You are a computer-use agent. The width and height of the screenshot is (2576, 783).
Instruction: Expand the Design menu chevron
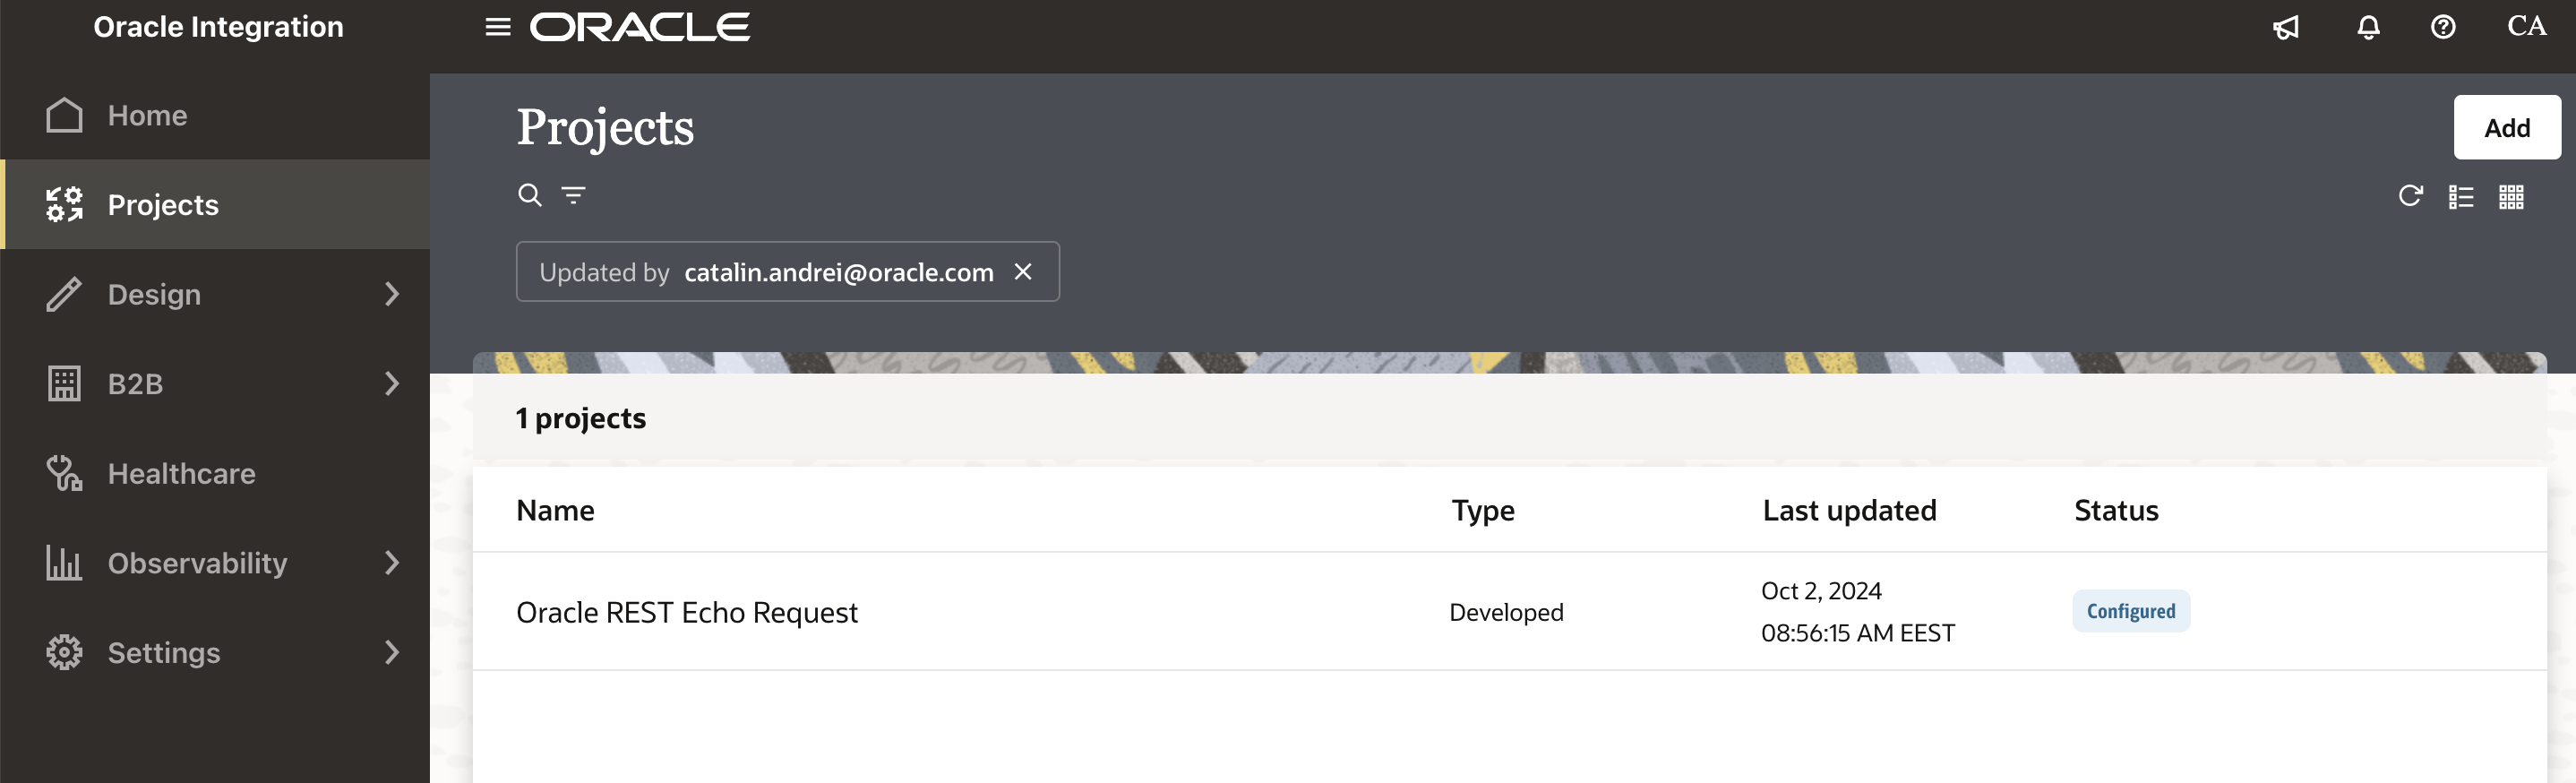[392, 294]
